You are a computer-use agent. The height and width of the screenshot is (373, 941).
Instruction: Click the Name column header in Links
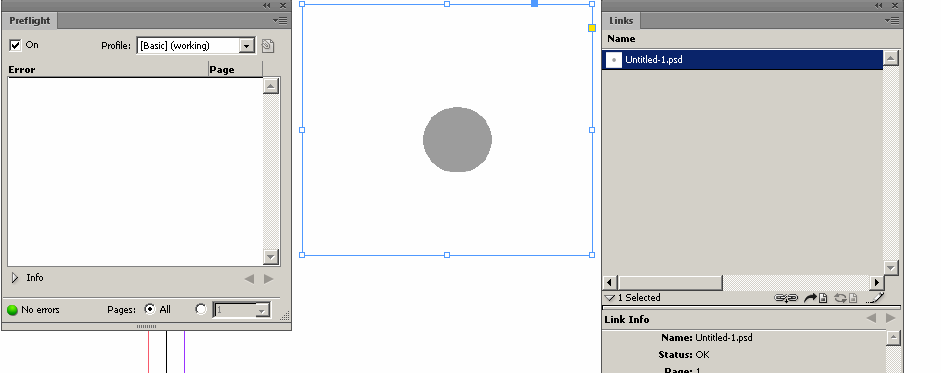point(621,39)
